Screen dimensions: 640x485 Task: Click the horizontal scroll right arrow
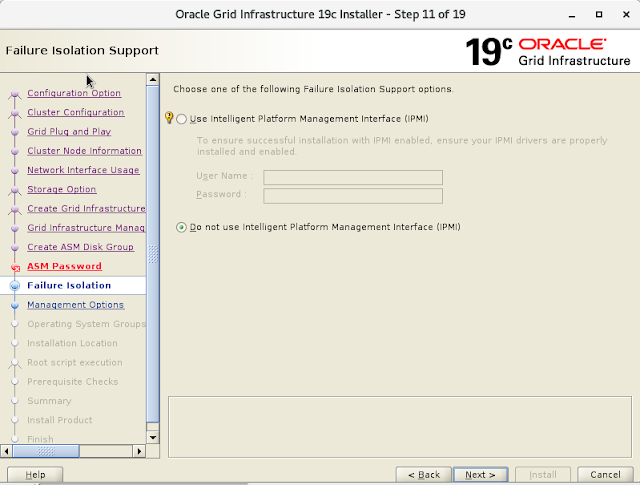[x=139, y=451]
